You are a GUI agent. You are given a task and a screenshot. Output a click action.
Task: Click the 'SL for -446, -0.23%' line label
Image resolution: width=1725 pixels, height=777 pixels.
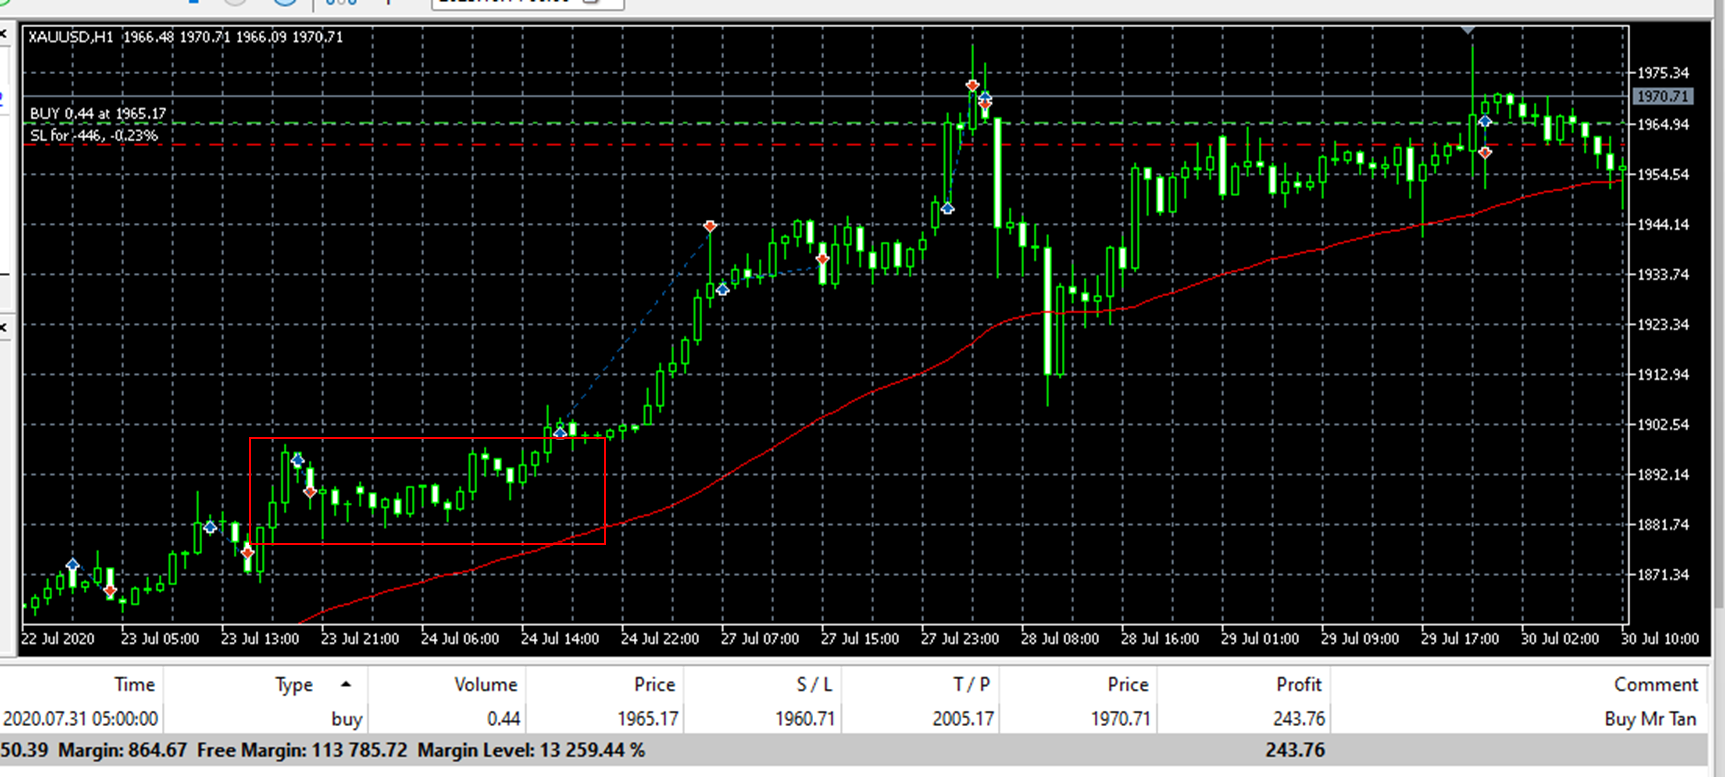click(x=93, y=136)
